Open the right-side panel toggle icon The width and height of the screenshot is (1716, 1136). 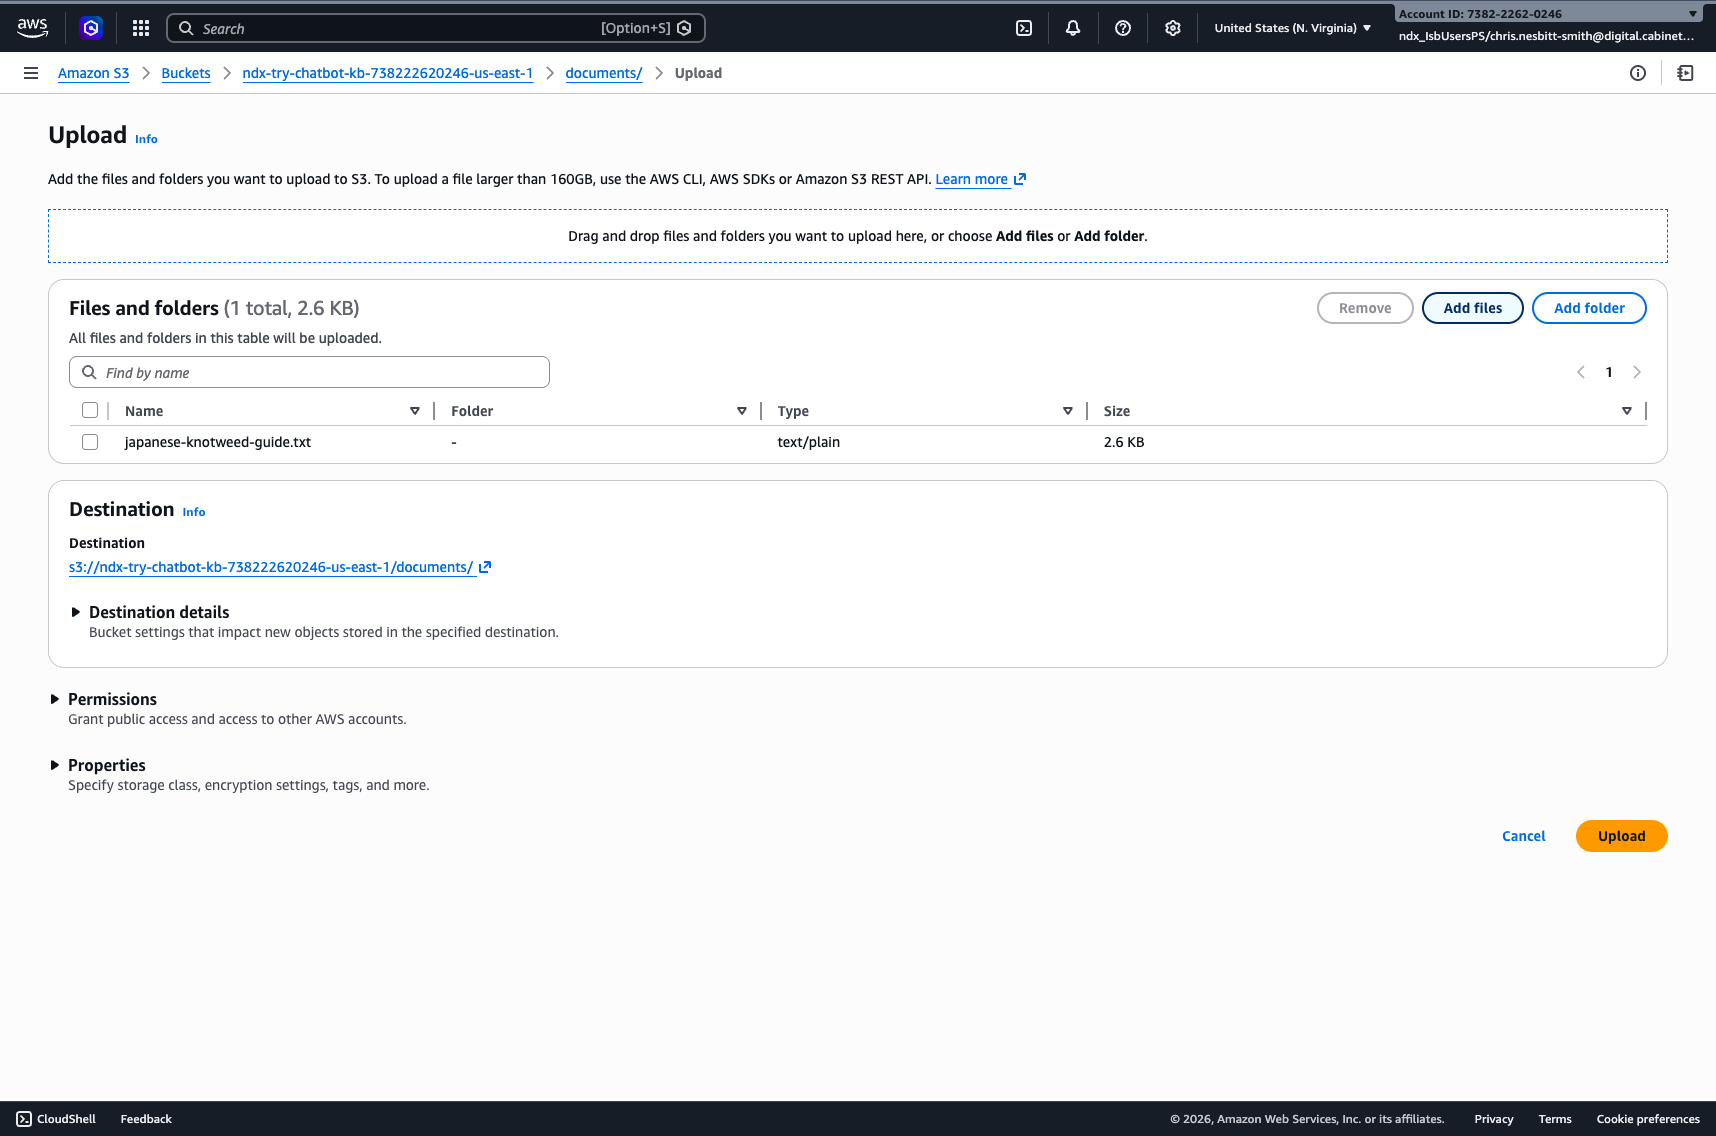1685,72
